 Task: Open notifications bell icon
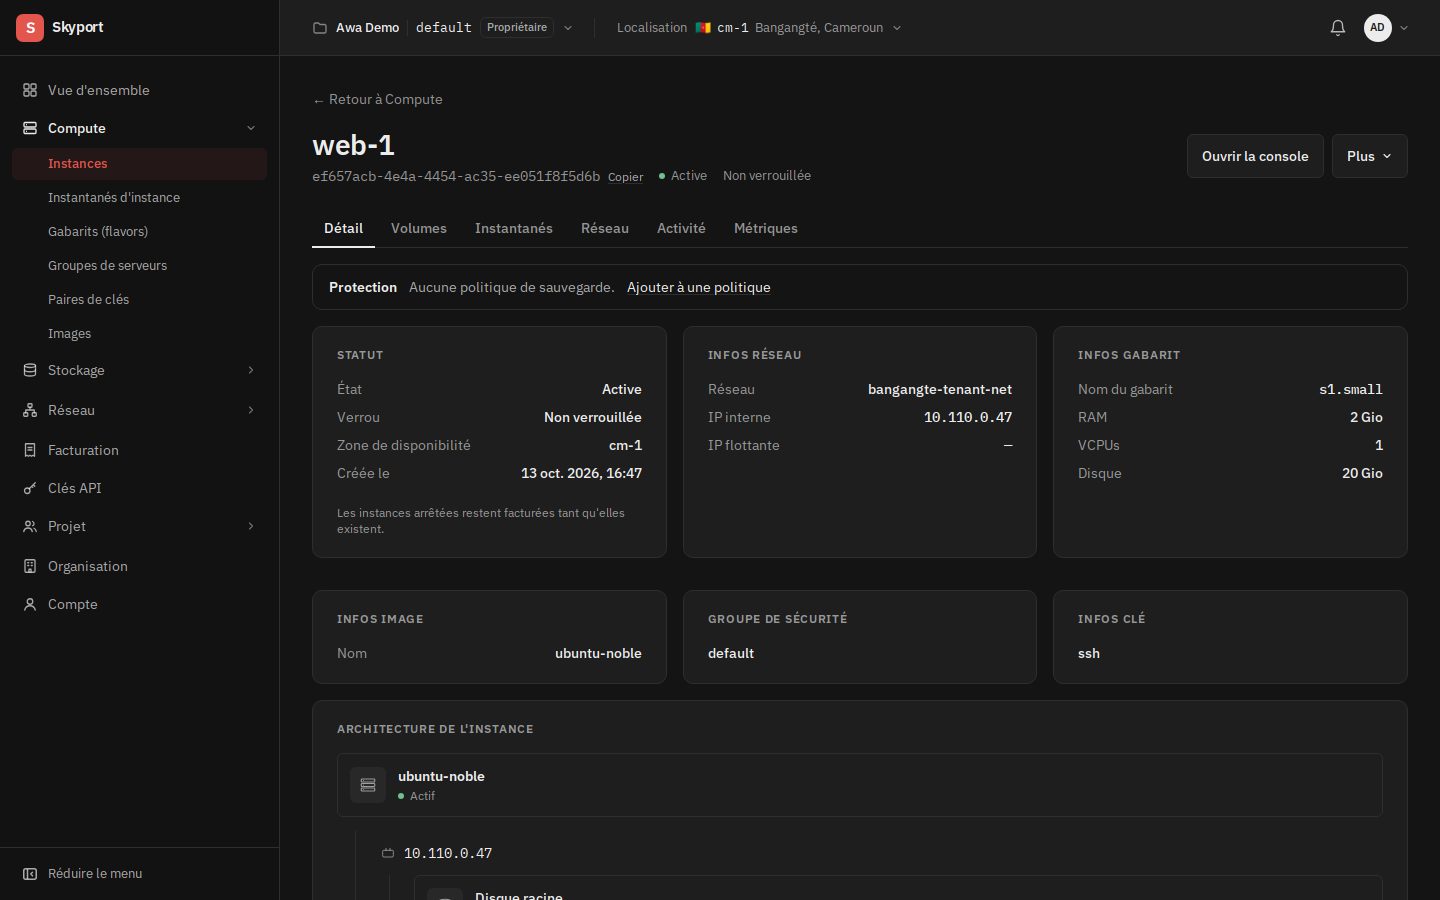(1338, 28)
